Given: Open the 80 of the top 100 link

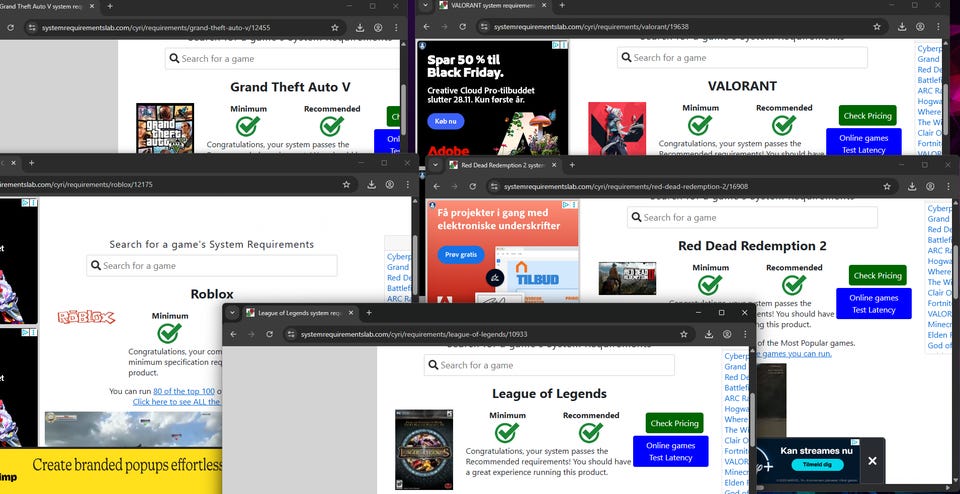Looking at the screenshot, I should coord(184,391).
